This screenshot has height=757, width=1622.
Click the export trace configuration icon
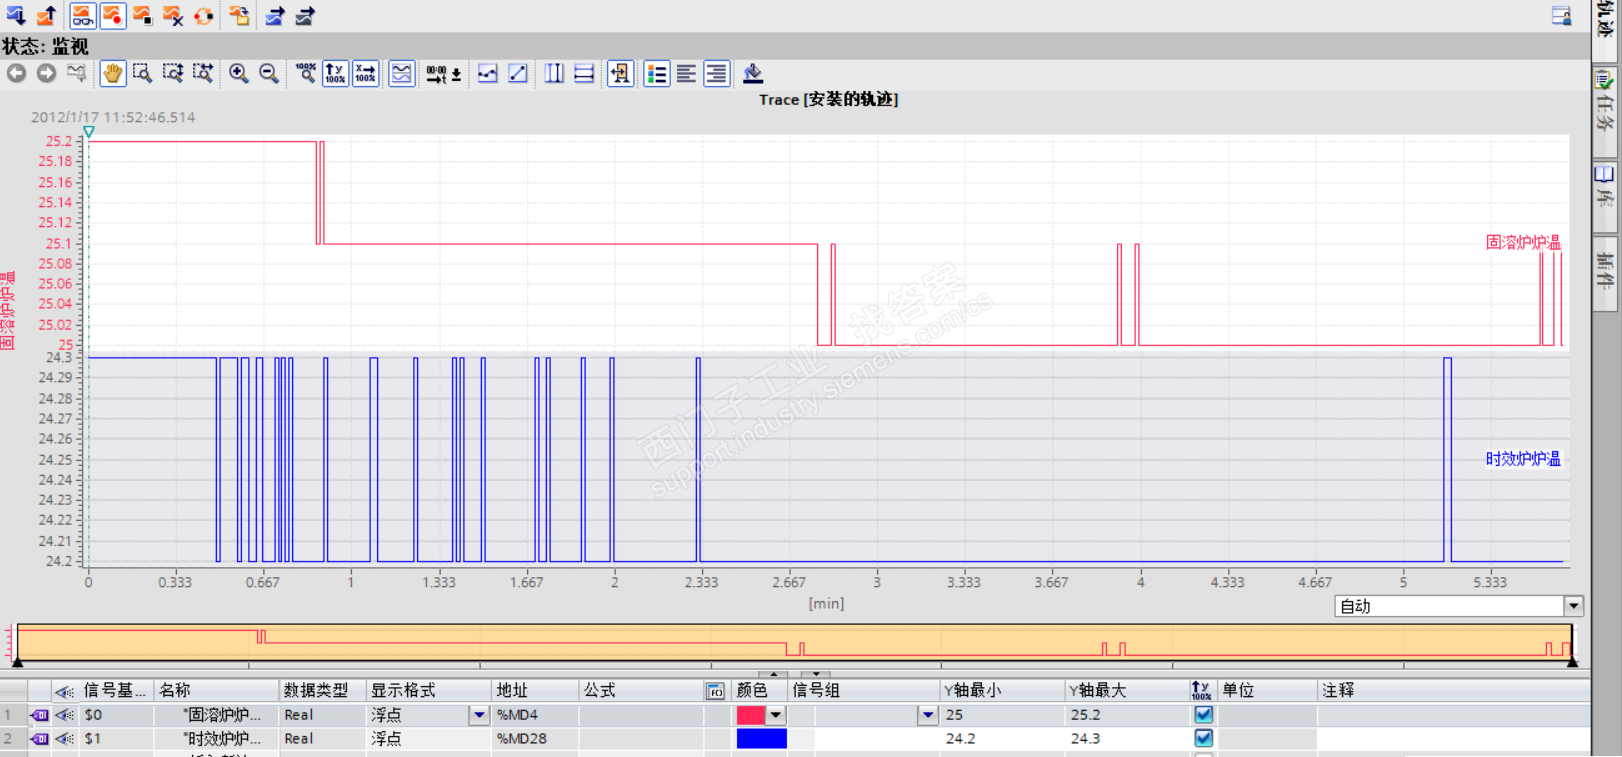click(x=275, y=15)
